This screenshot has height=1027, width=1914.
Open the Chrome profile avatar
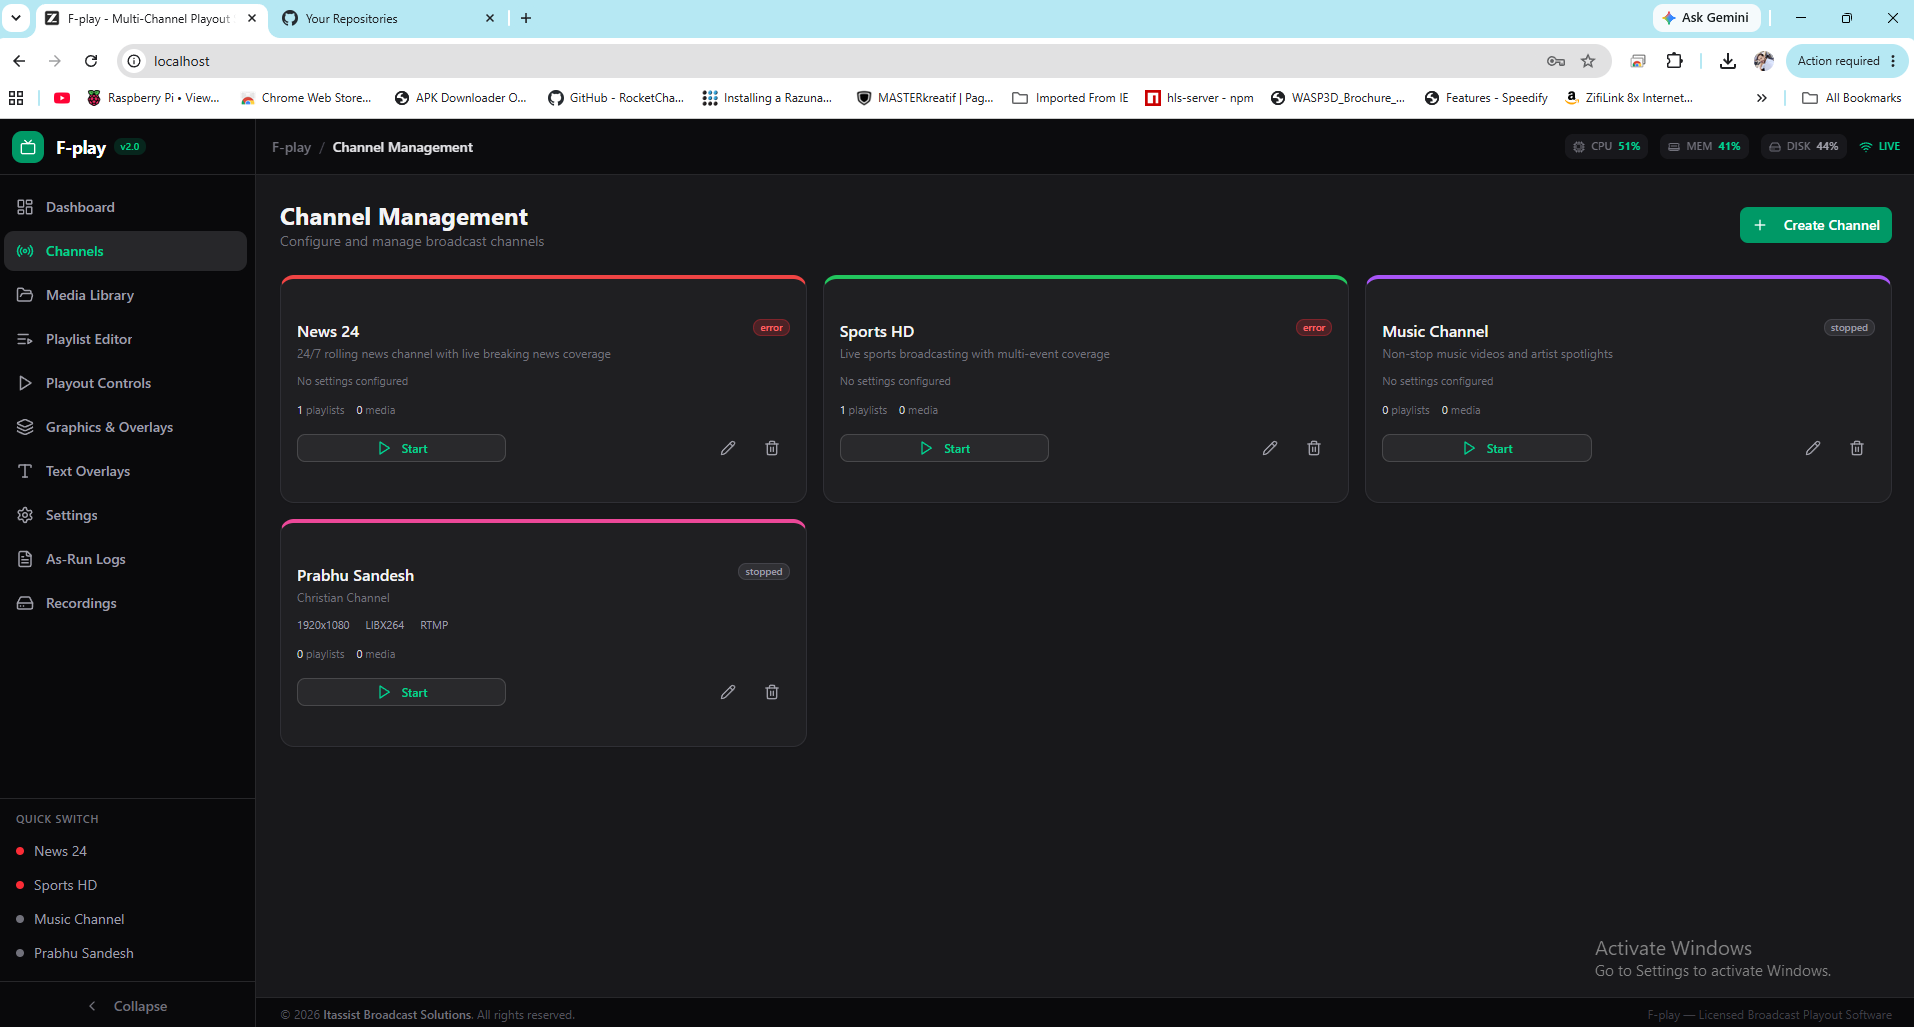coord(1764,61)
